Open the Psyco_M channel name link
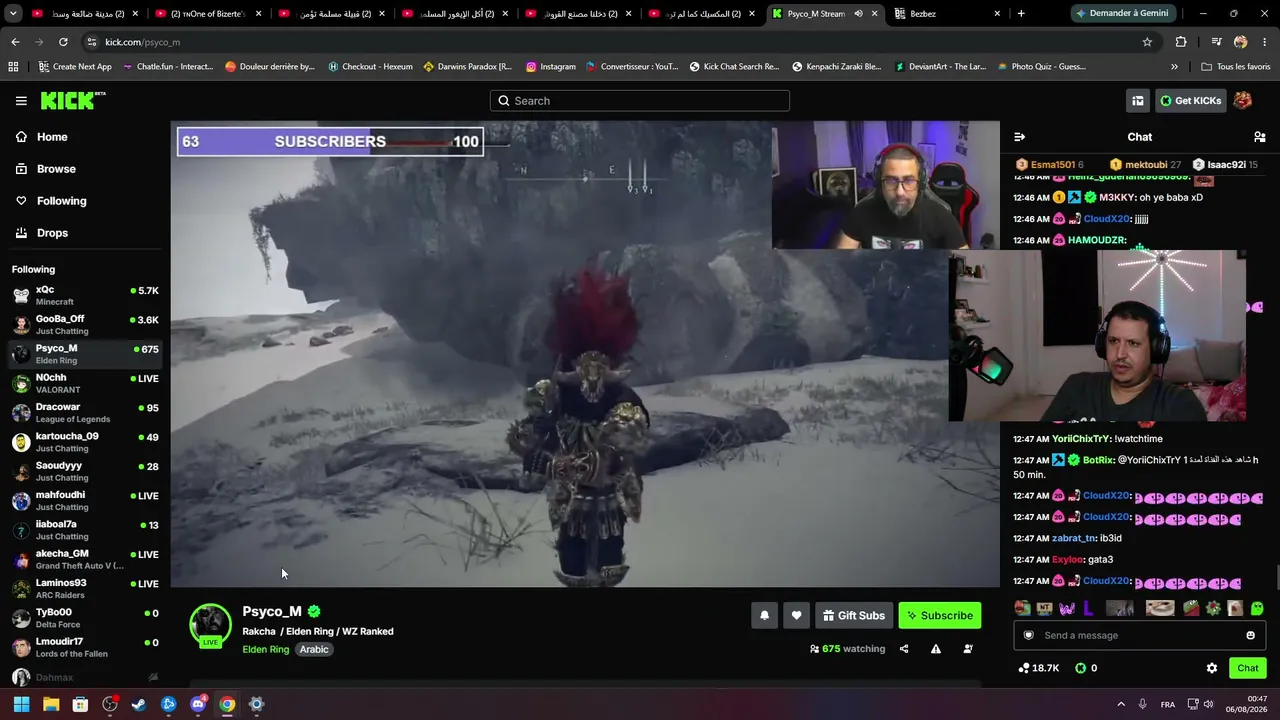The image size is (1280, 720). pos(272,611)
